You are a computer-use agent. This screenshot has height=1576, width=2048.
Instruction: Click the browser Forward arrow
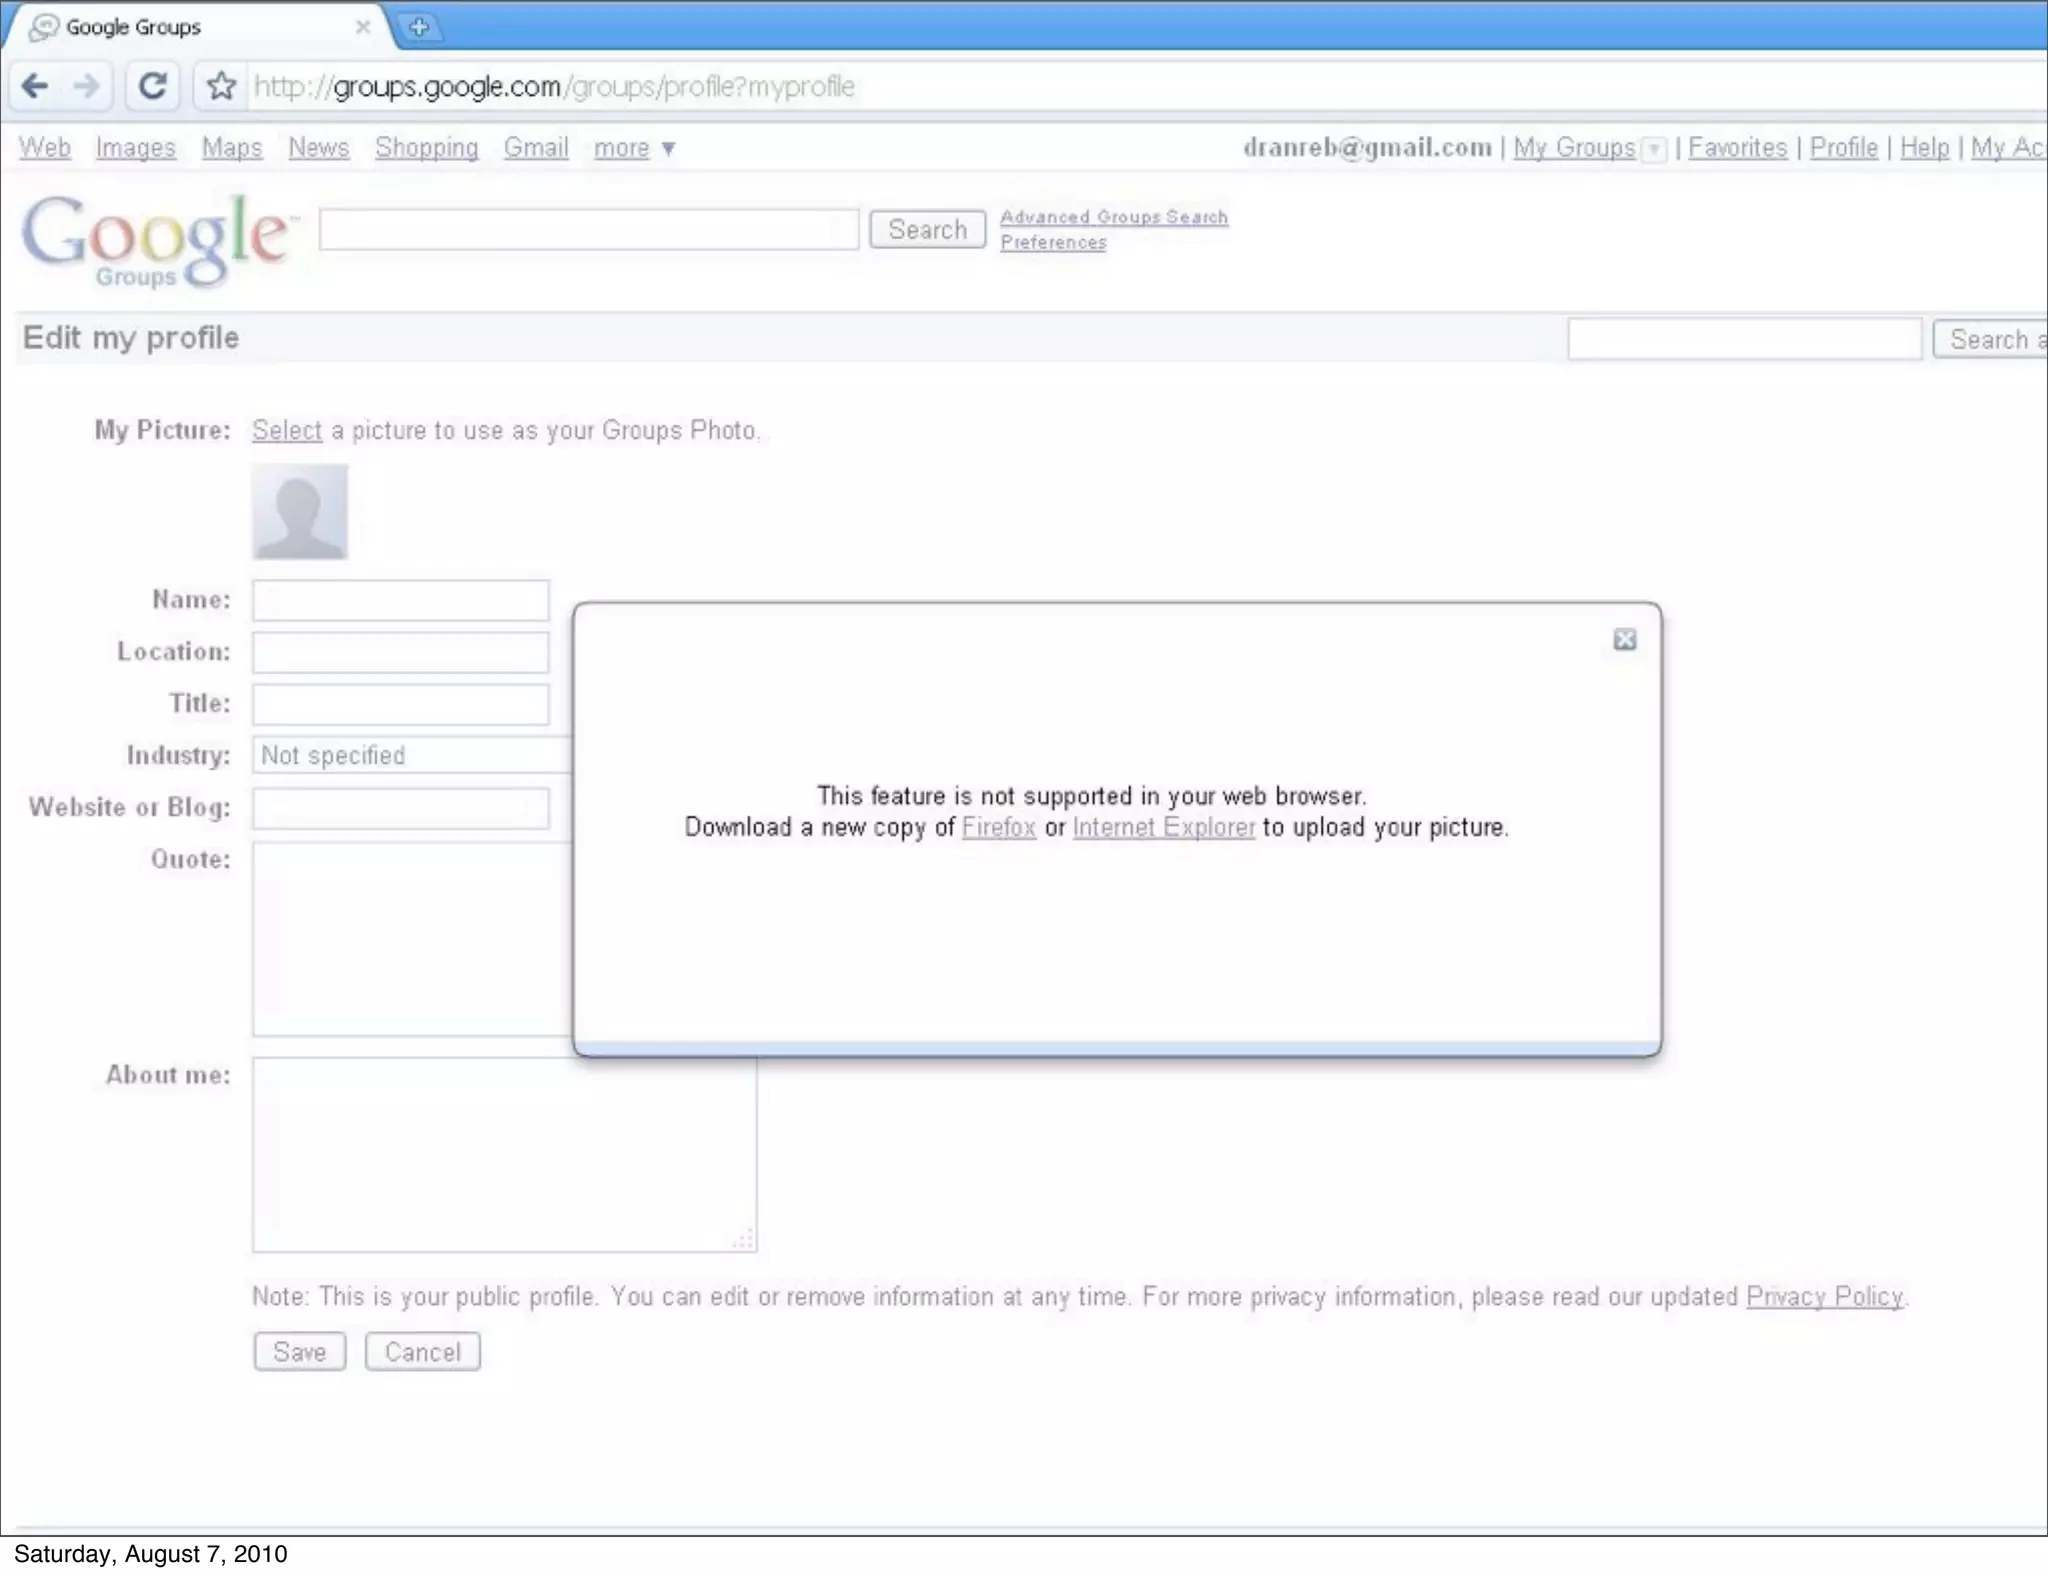tap(87, 86)
